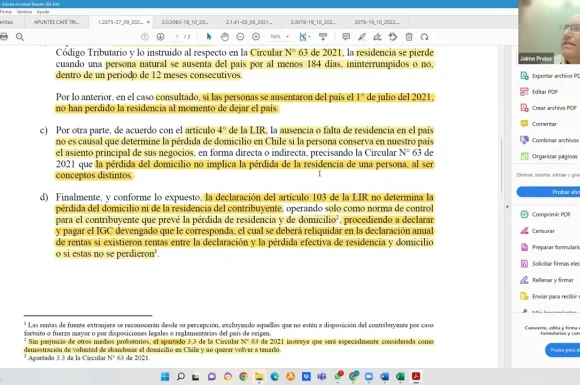Click highlighted text "artículo 4° de la LIR"
Screen dimensions: 580x385
(x=225, y=130)
